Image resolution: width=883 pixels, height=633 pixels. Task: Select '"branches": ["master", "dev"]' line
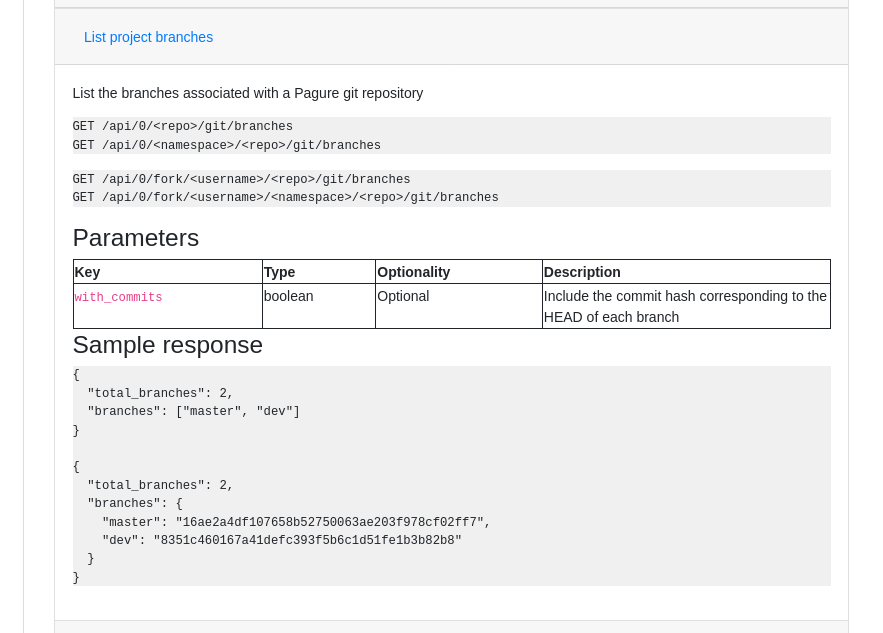tap(193, 412)
